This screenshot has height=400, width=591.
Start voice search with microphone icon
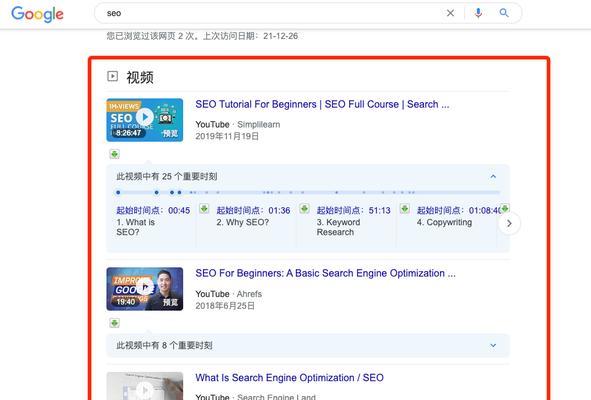coord(478,13)
